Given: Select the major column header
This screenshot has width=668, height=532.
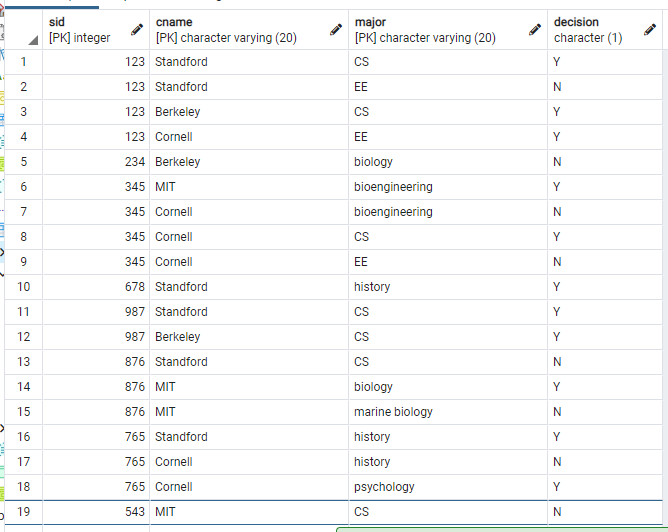Looking at the screenshot, I should tap(448, 30).
